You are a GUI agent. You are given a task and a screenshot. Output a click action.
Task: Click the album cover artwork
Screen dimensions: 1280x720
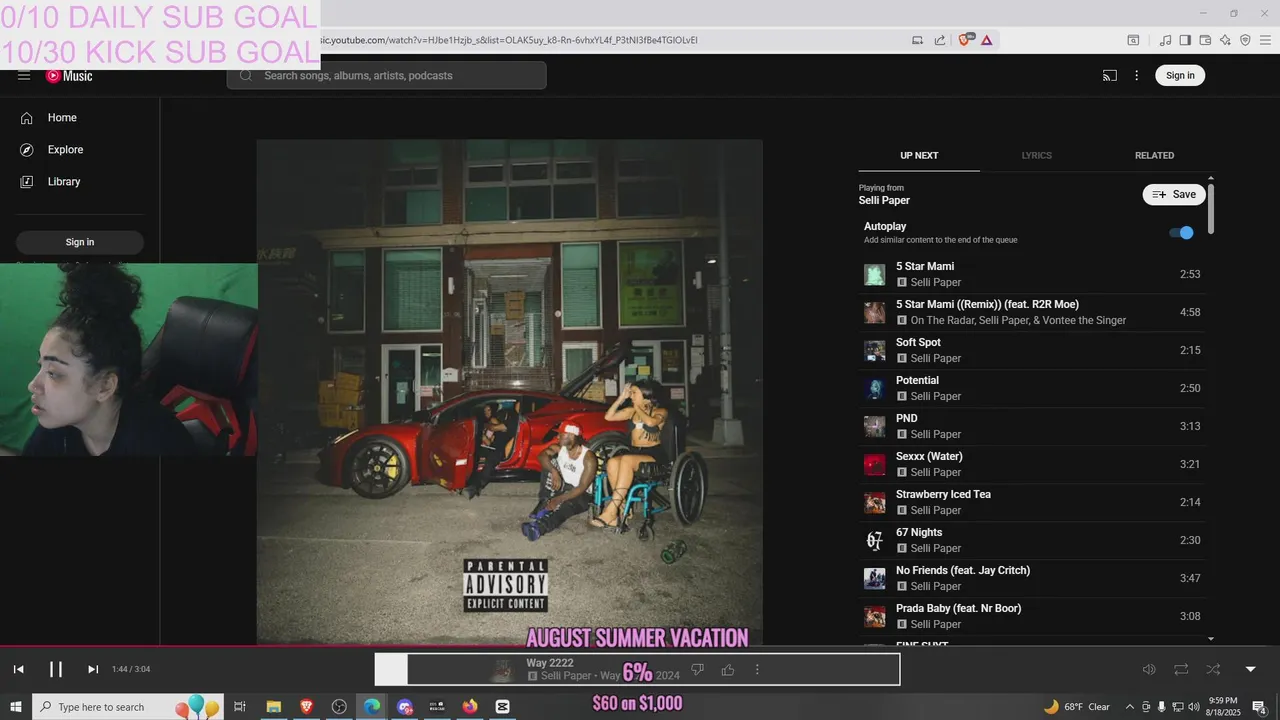[x=510, y=392]
